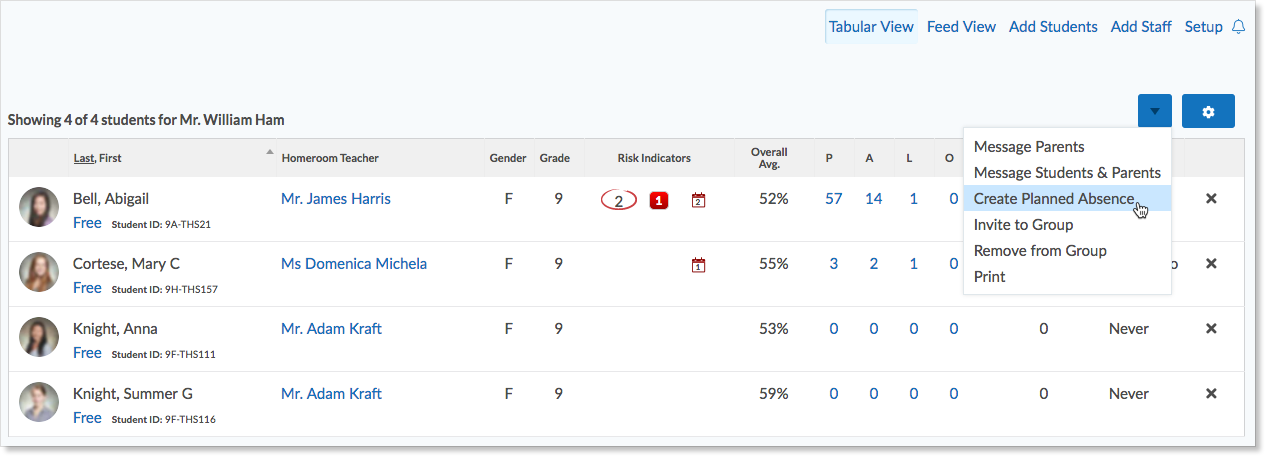Screen dimensions: 1266x457
Task: Open the Add Students link
Action: click(x=1053, y=27)
